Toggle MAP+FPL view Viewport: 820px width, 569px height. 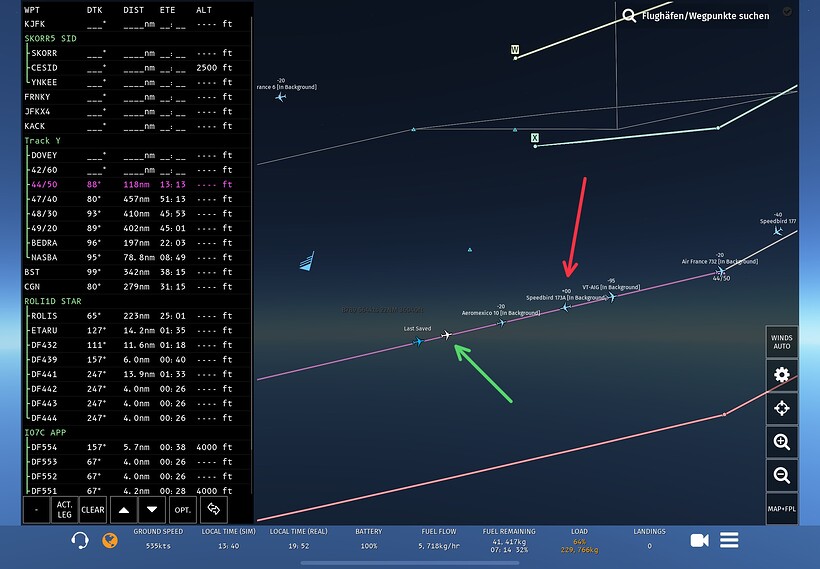click(782, 508)
